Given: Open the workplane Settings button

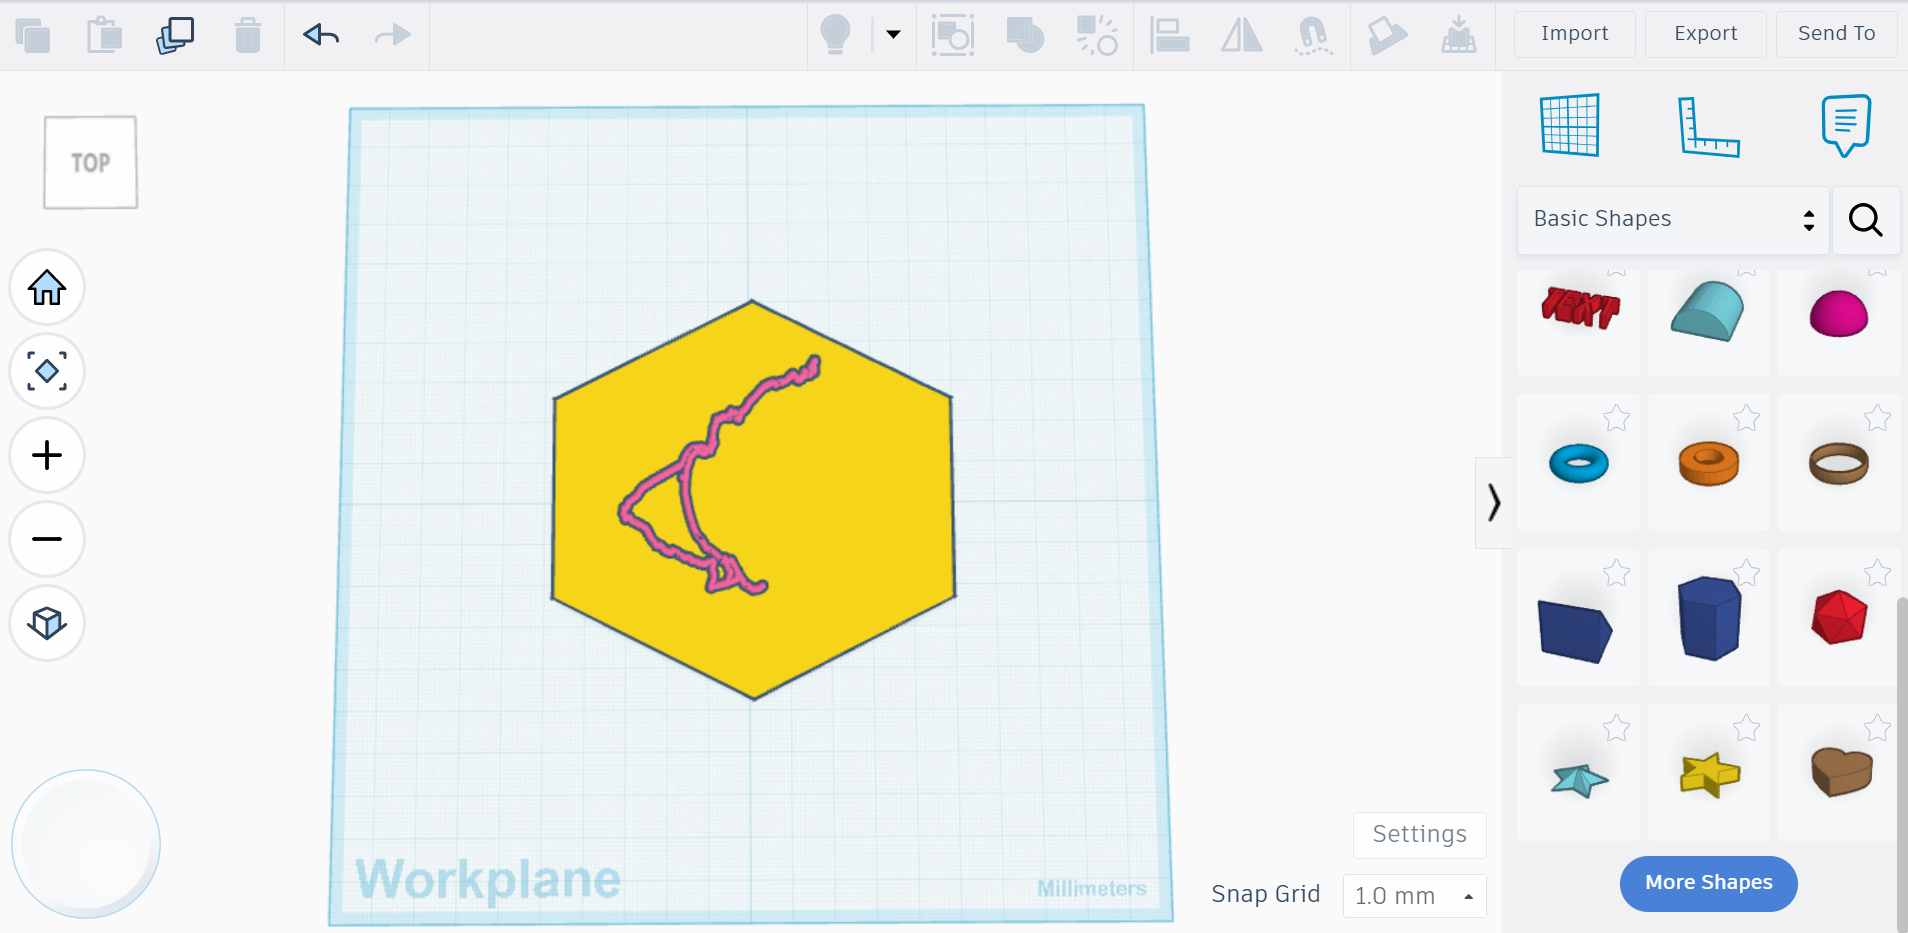Looking at the screenshot, I should pos(1420,835).
